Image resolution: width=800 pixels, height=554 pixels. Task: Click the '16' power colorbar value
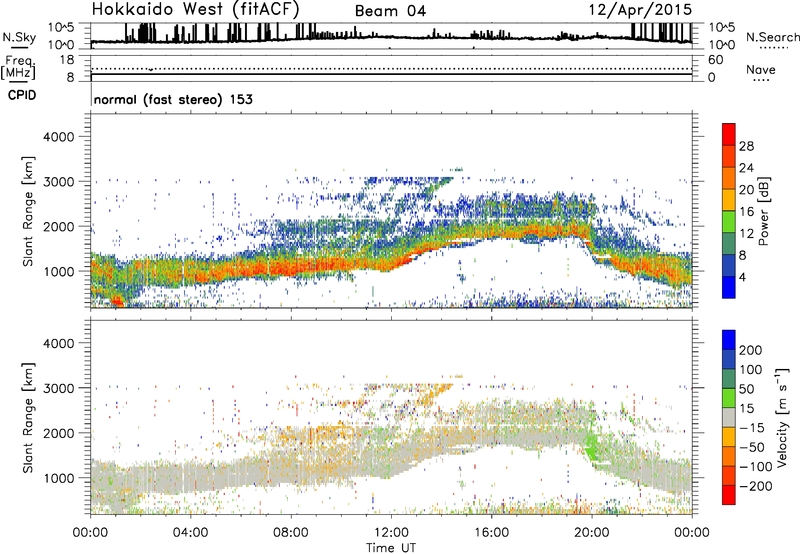[746, 212]
